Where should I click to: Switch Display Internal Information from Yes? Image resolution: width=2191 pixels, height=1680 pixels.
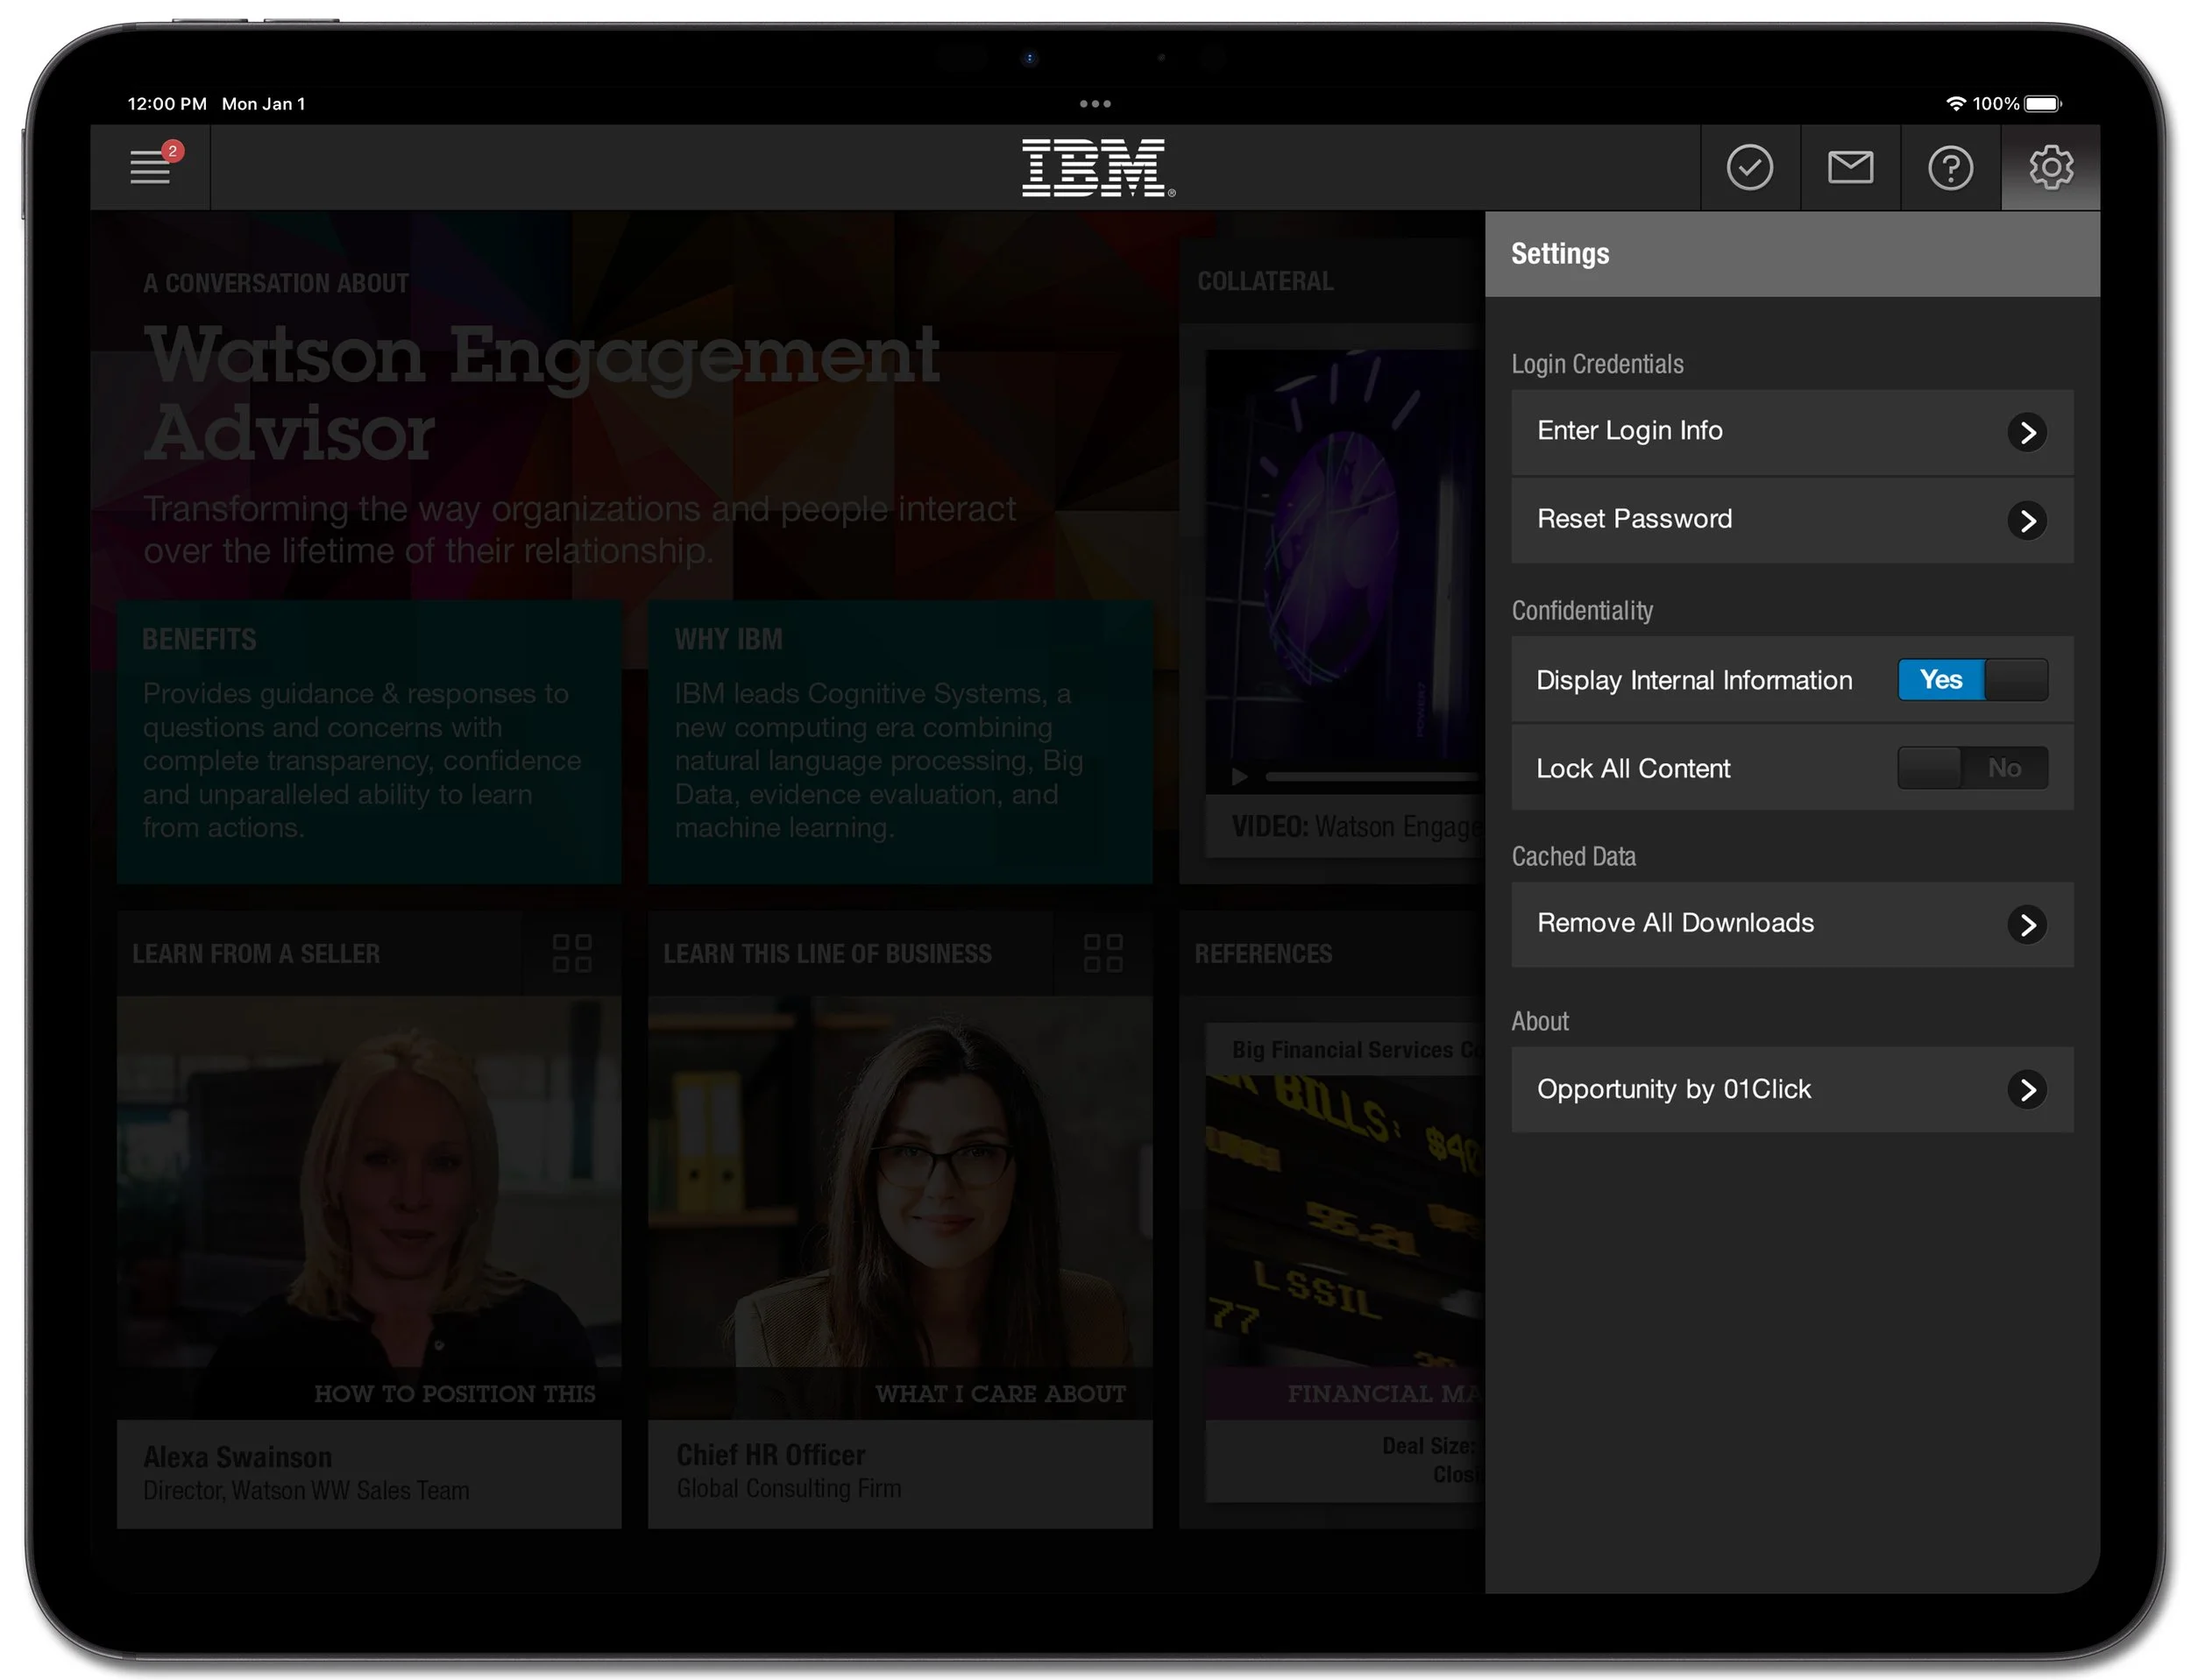tap(1972, 680)
